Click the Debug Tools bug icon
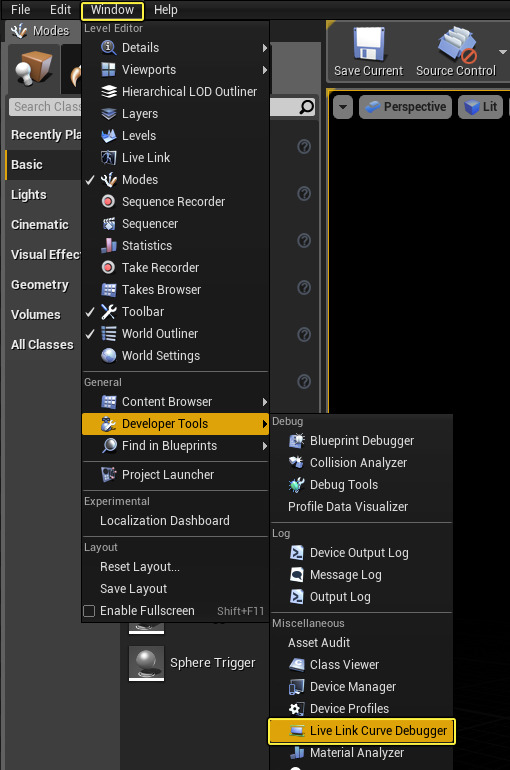 click(x=296, y=485)
